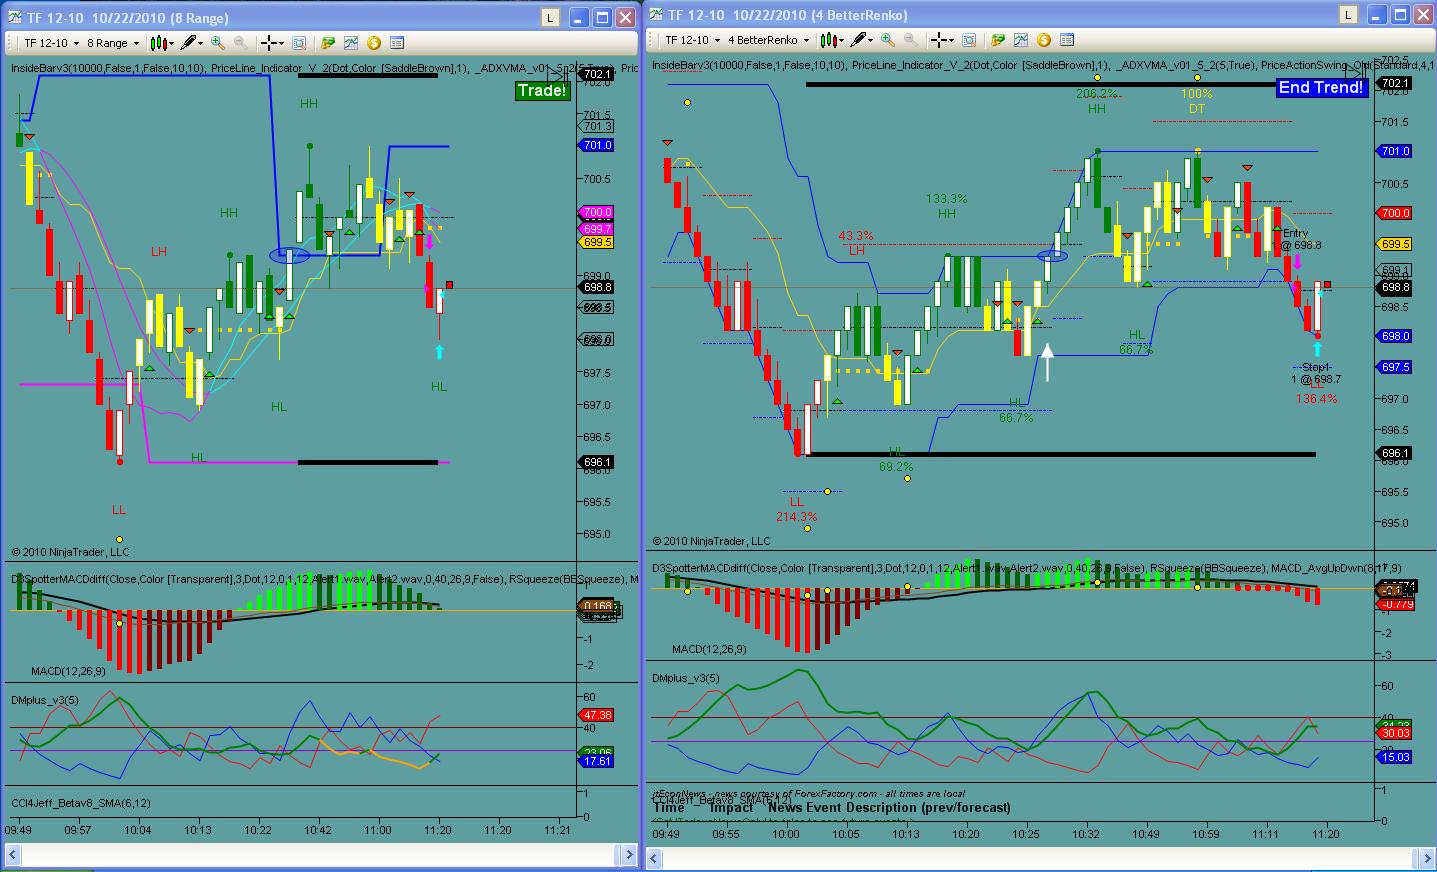Expand chart style dropdown in BetterRenko window
The image size is (1437, 872).
tap(843, 40)
